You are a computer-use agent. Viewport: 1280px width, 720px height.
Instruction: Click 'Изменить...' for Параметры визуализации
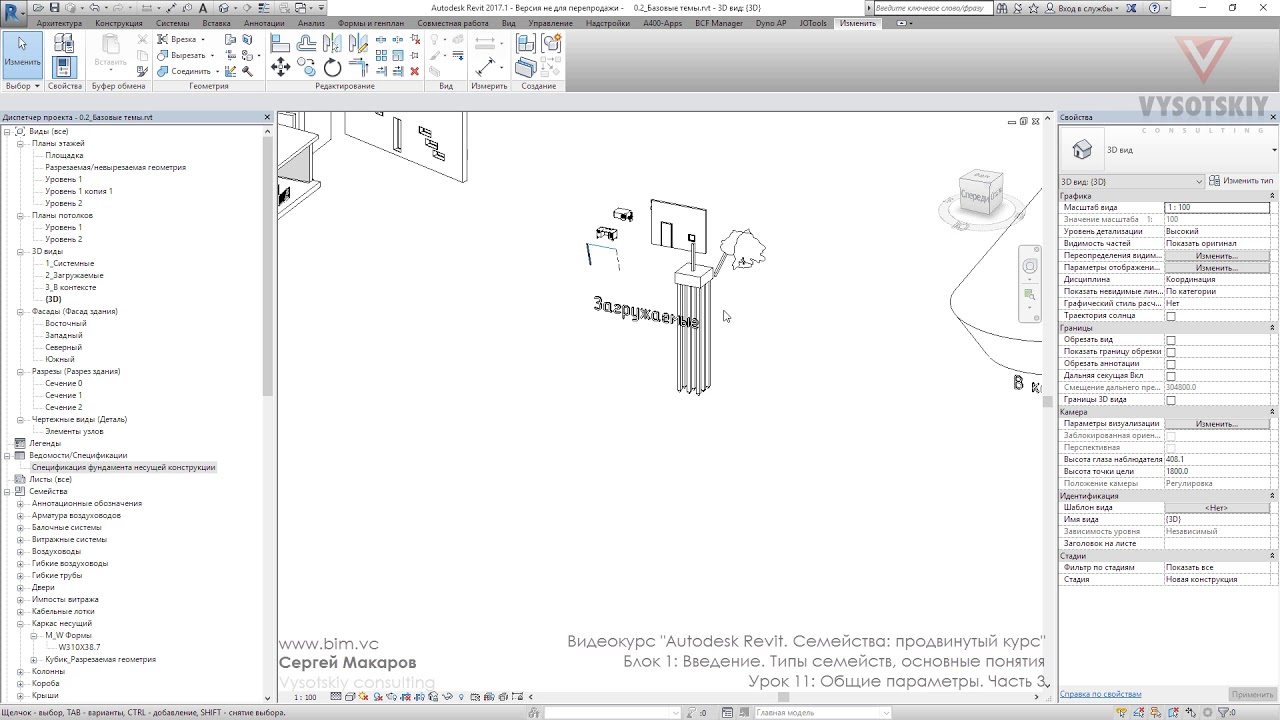coord(1217,424)
